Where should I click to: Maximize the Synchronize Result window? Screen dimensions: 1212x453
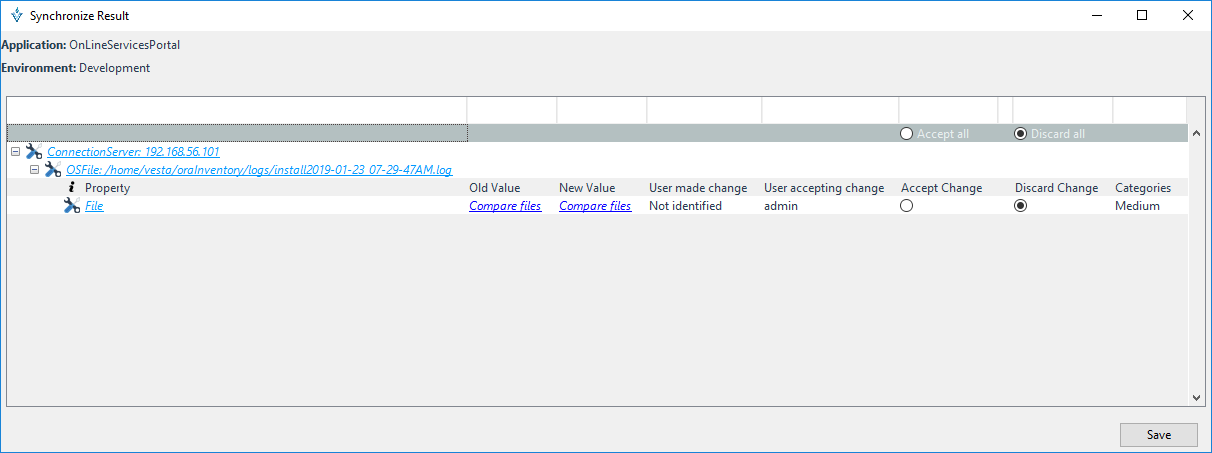point(1142,16)
